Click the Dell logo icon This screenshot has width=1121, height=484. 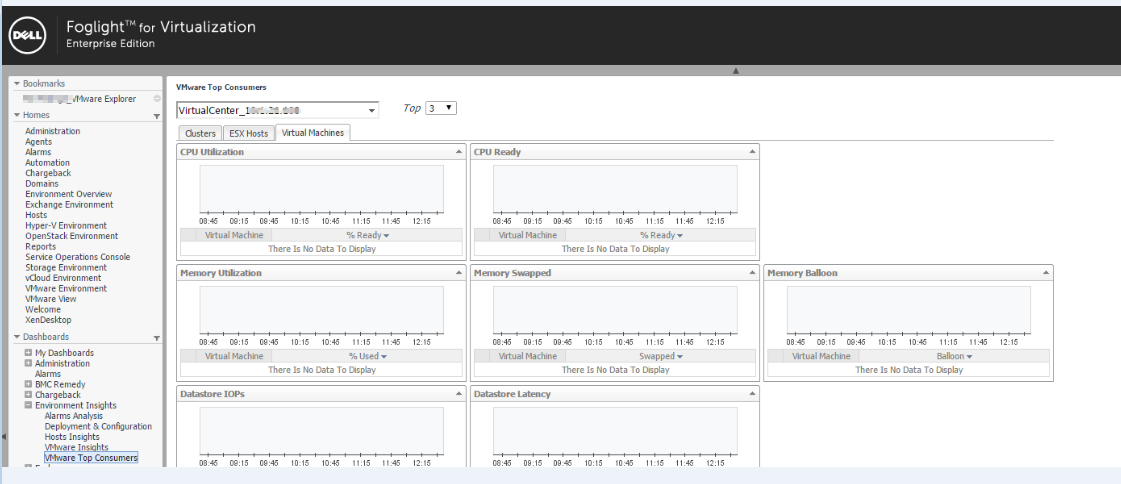[x=28, y=35]
